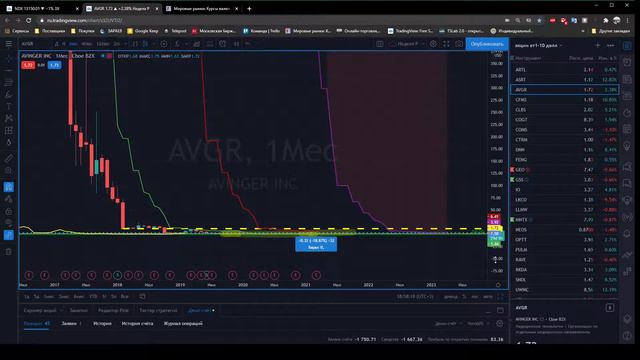Take a chart snapshot with camera icon

459,44
